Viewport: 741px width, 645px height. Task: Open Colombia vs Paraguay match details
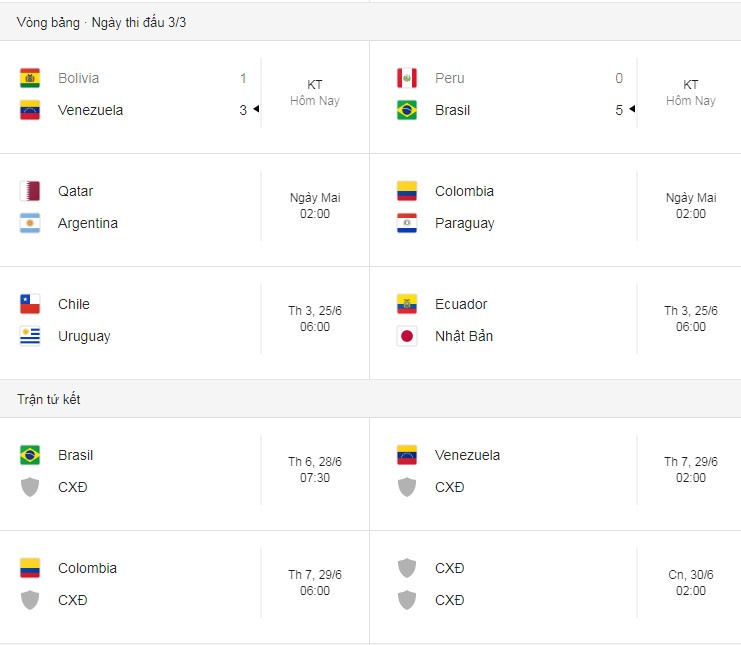pos(555,210)
